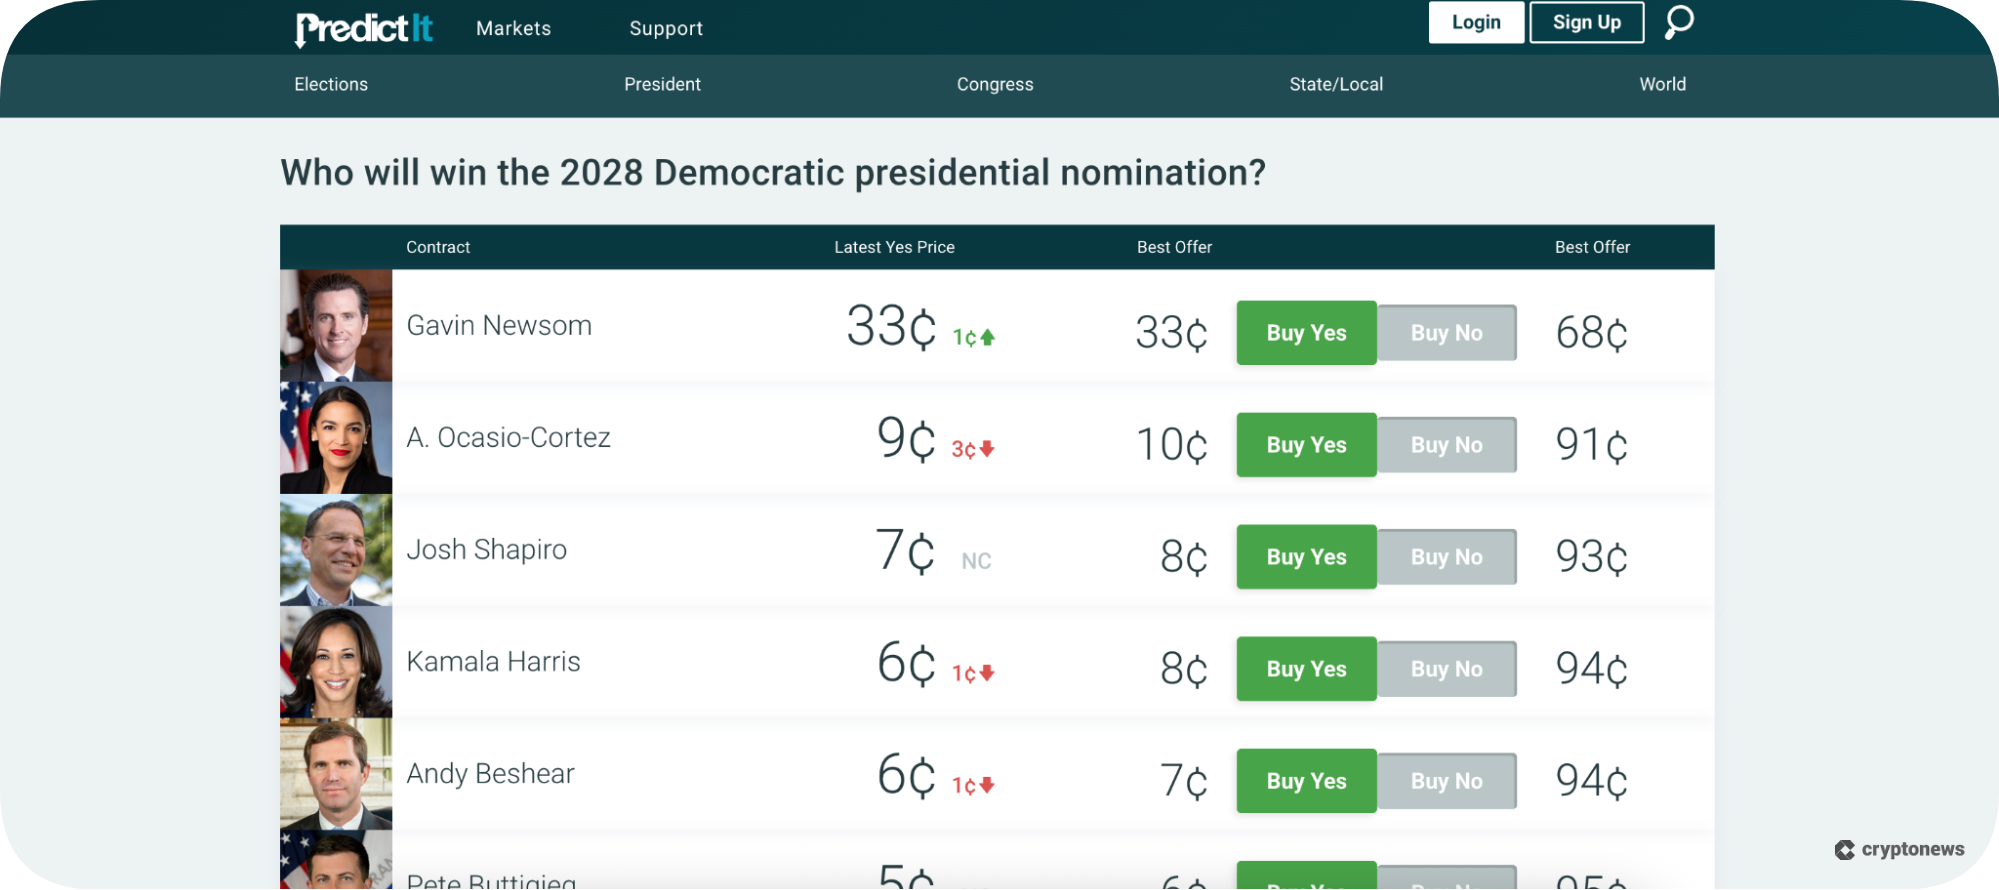The height and width of the screenshot is (890, 1999).
Task: Open the Markets menu
Action: coord(512,27)
